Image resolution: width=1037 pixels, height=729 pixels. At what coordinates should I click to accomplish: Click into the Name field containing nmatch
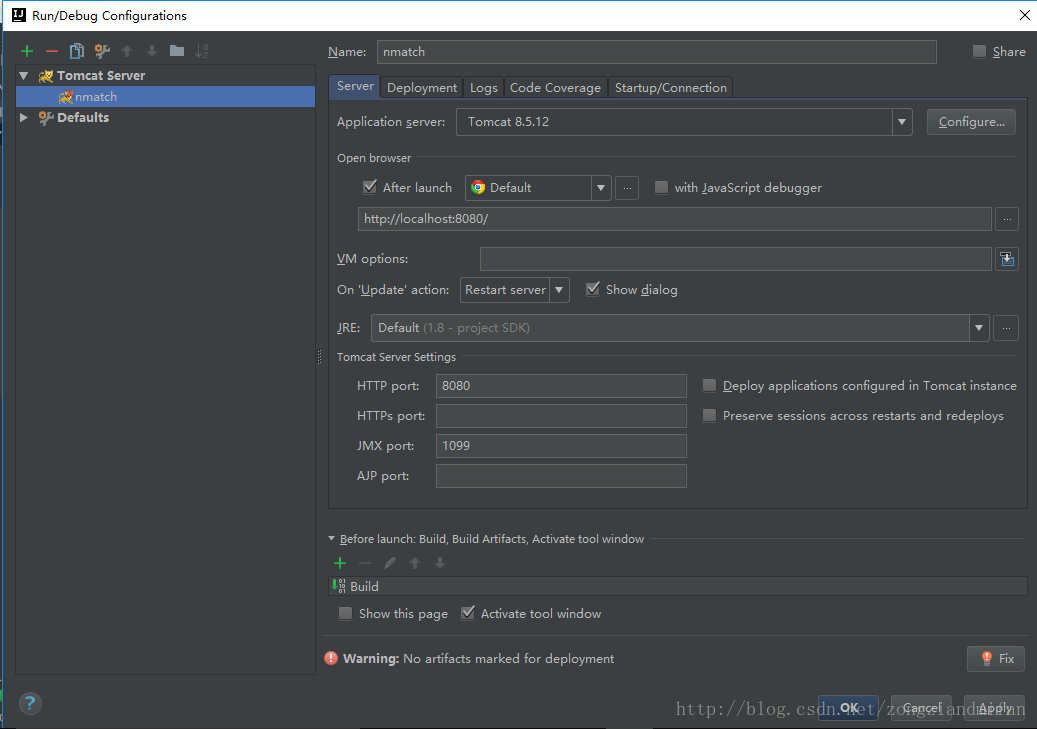coord(656,52)
